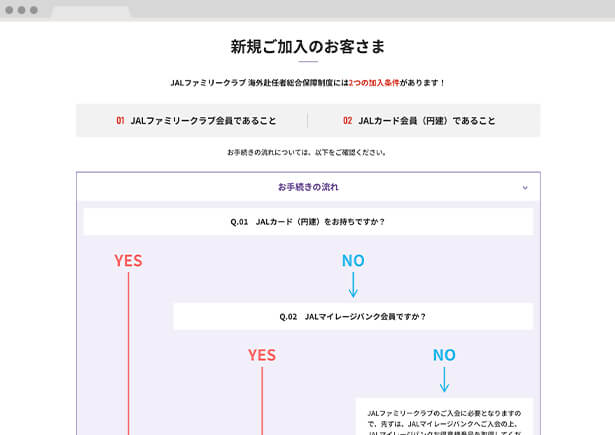Click the Q.01 JALカード question box
This screenshot has height=435, width=615.
click(308, 222)
